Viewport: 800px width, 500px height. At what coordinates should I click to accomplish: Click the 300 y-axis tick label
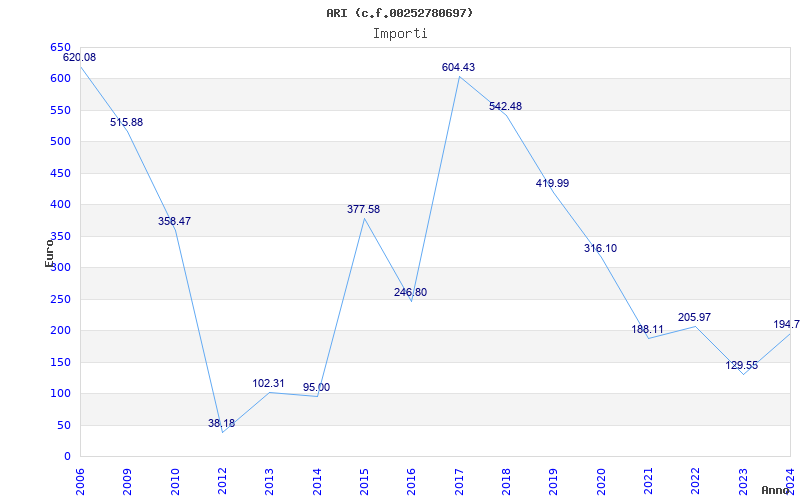(x=60, y=268)
